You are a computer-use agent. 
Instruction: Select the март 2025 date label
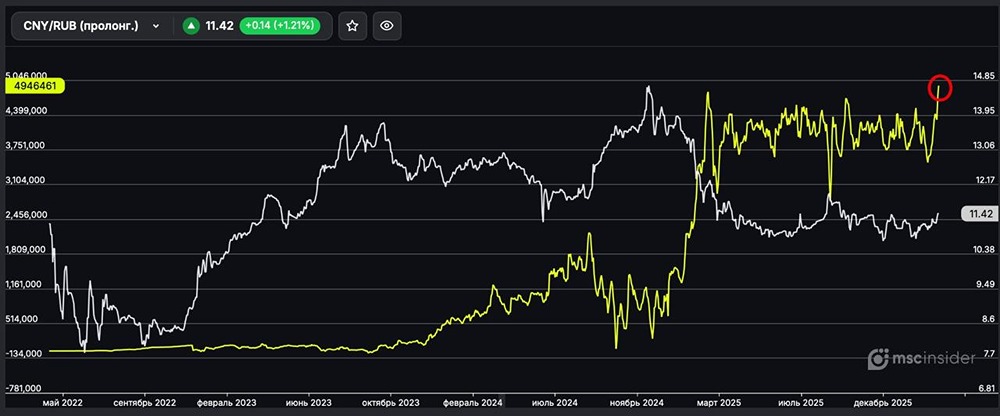(x=719, y=403)
